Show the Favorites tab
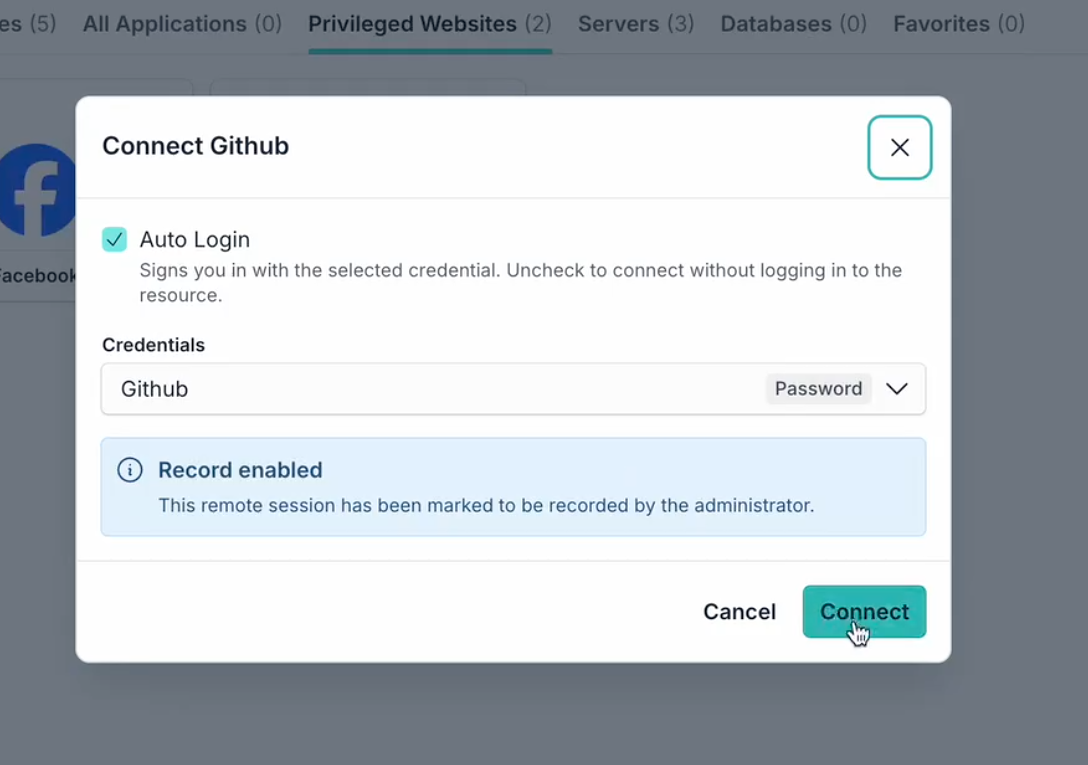This screenshot has height=765, width=1088. point(959,24)
